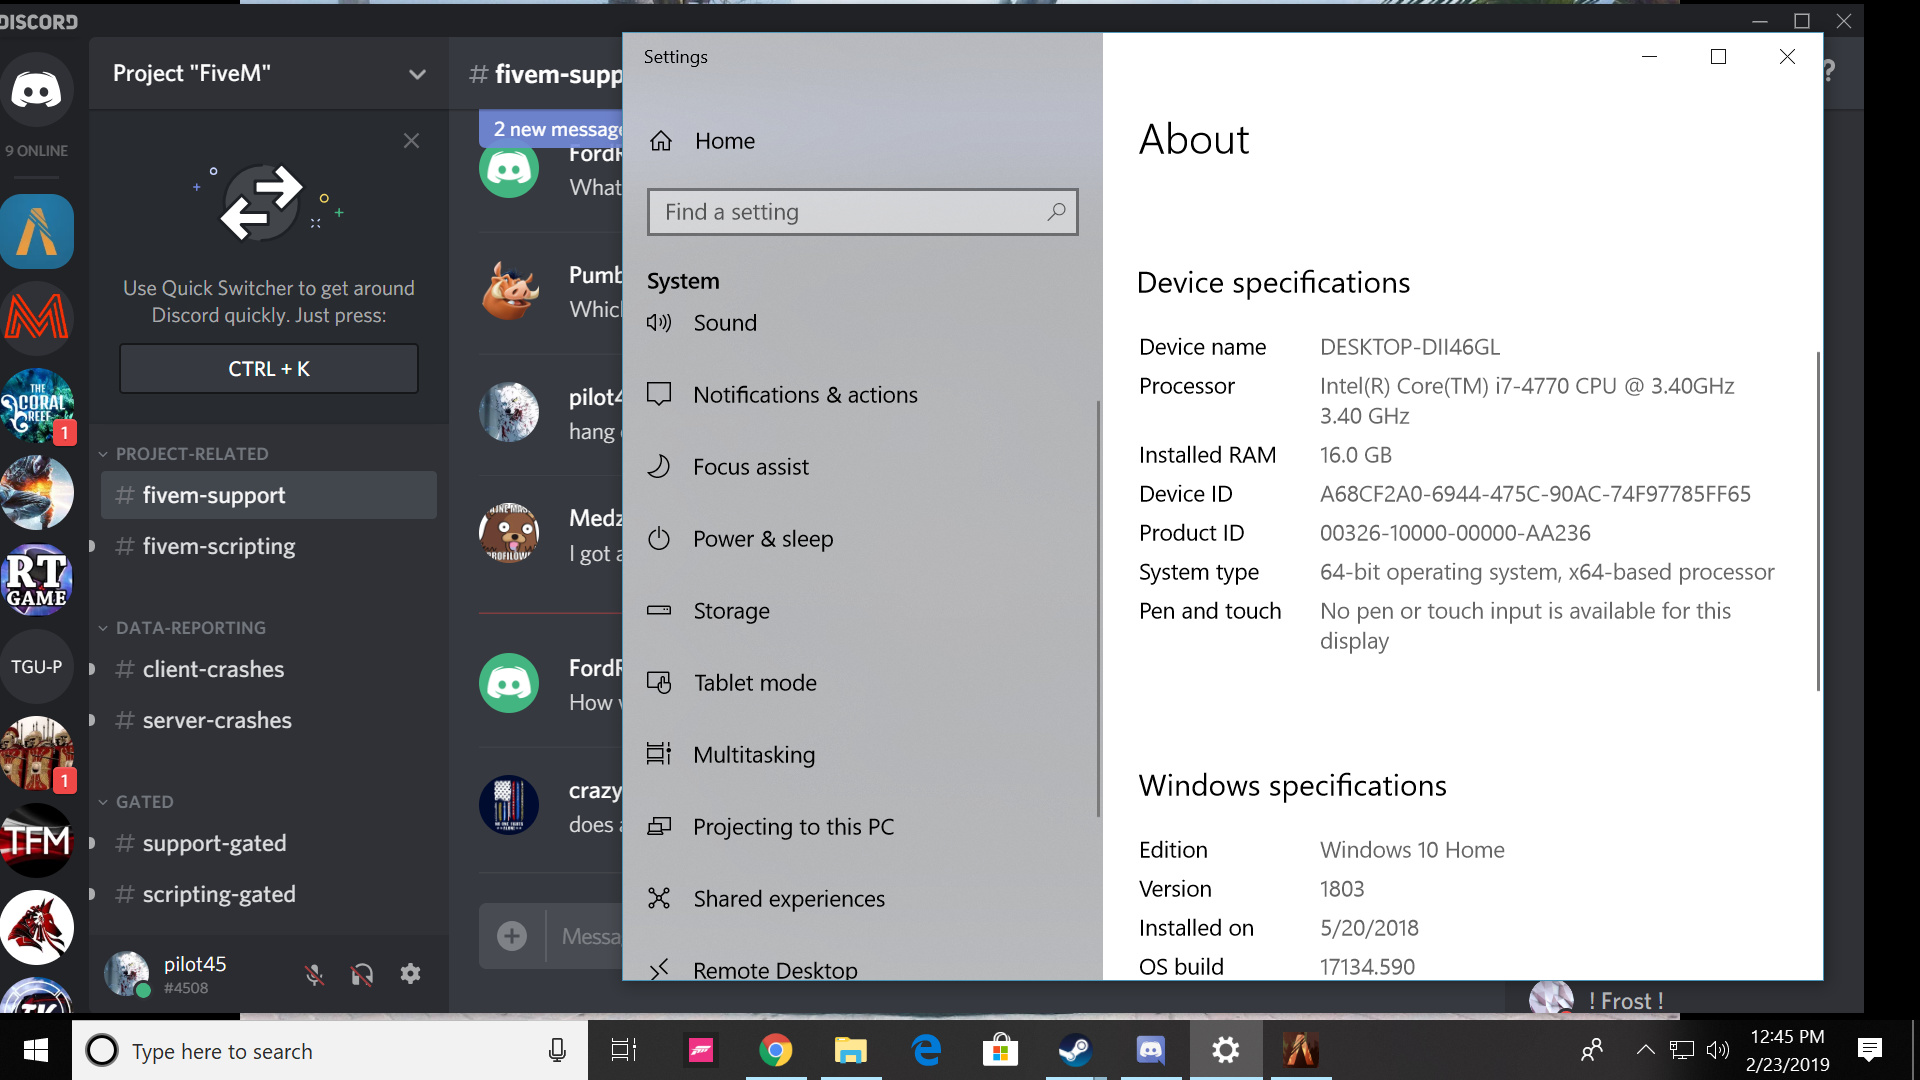Launch Steam from the taskbar

(1075, 1050)
